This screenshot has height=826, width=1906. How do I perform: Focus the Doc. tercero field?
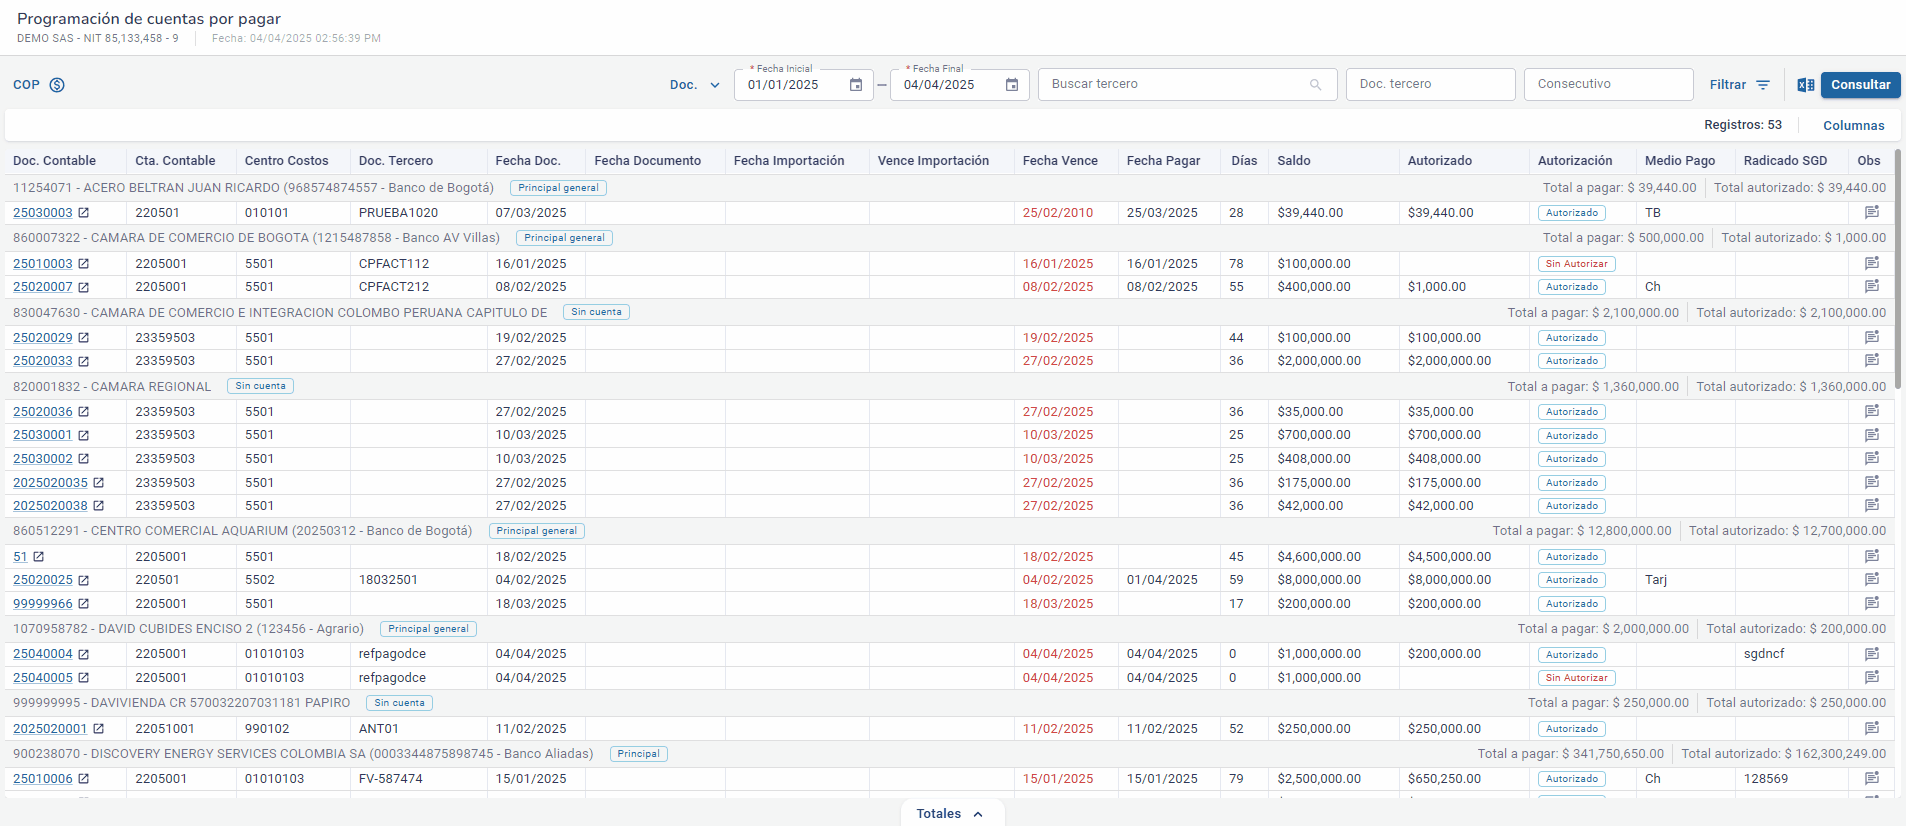[x=1430, y=84]
